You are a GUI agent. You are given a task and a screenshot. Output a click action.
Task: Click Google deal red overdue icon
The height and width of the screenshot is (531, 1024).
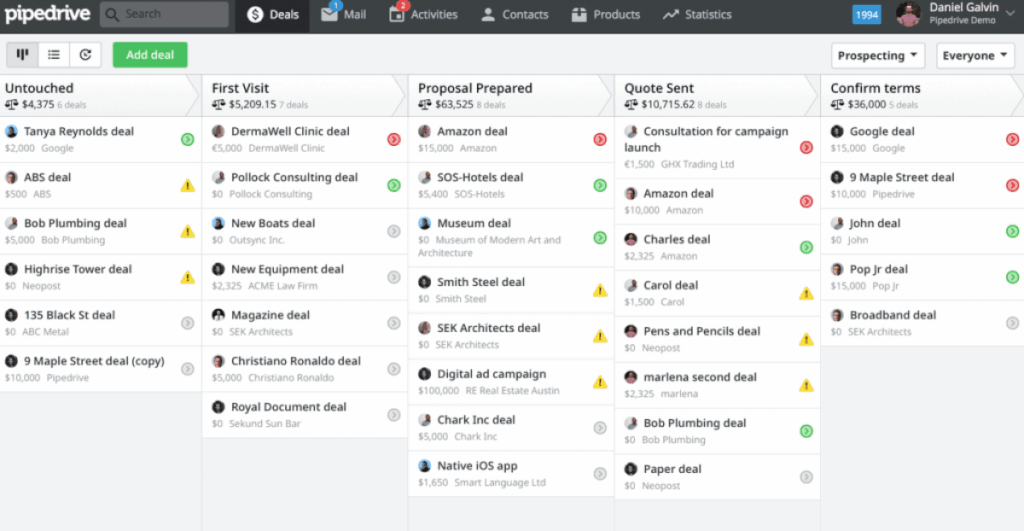click(1012, 139)
